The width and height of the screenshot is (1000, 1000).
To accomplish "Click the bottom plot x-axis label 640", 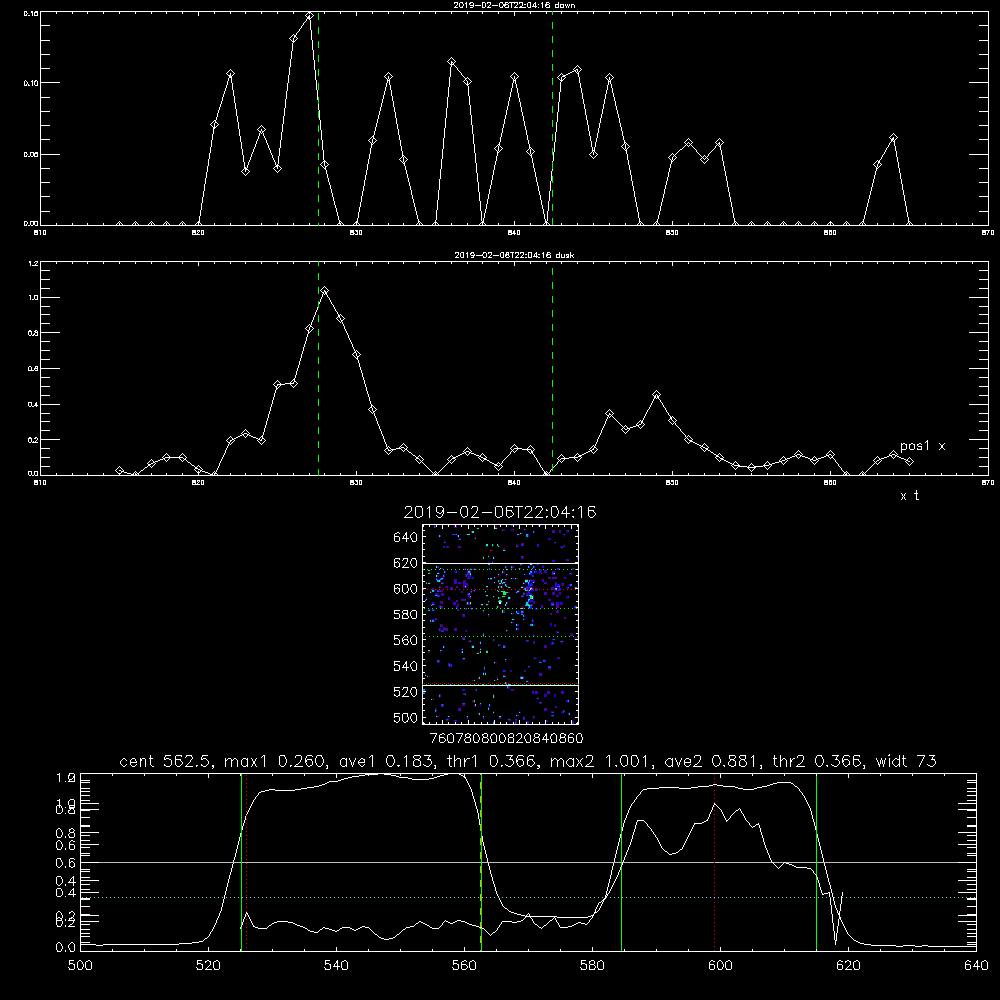I will (x=976, y=966).
